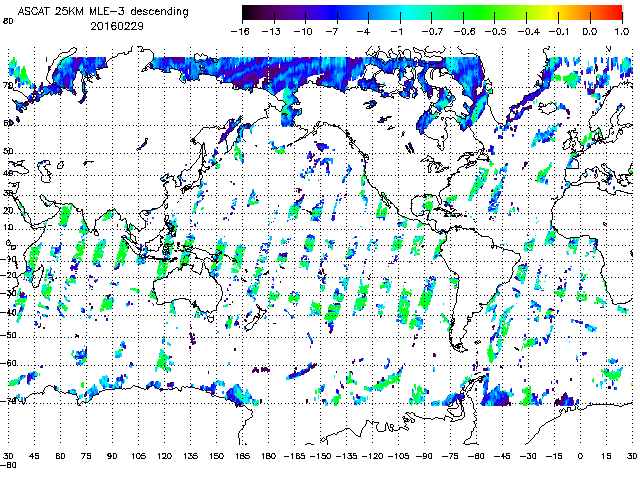Viewport: 640px width, 480px height.
Task: Click the latitude axis label 40
Action: point(8,173)
